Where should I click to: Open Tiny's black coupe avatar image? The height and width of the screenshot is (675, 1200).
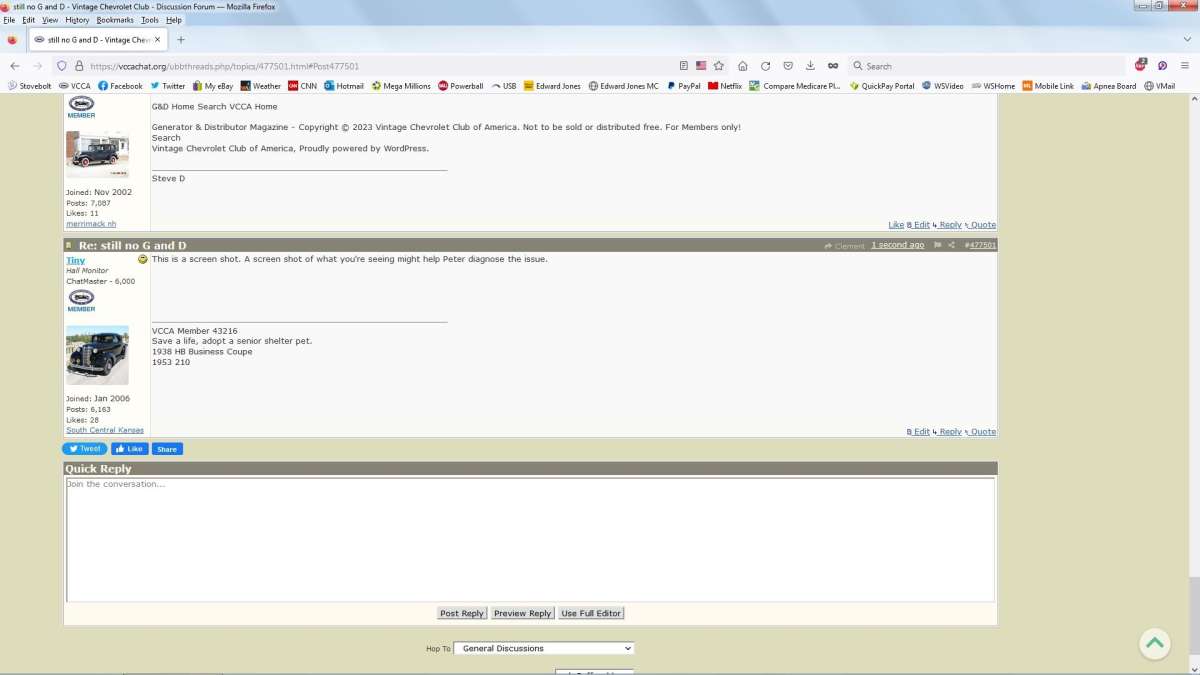pyautogui.click(x=97, y=356)
